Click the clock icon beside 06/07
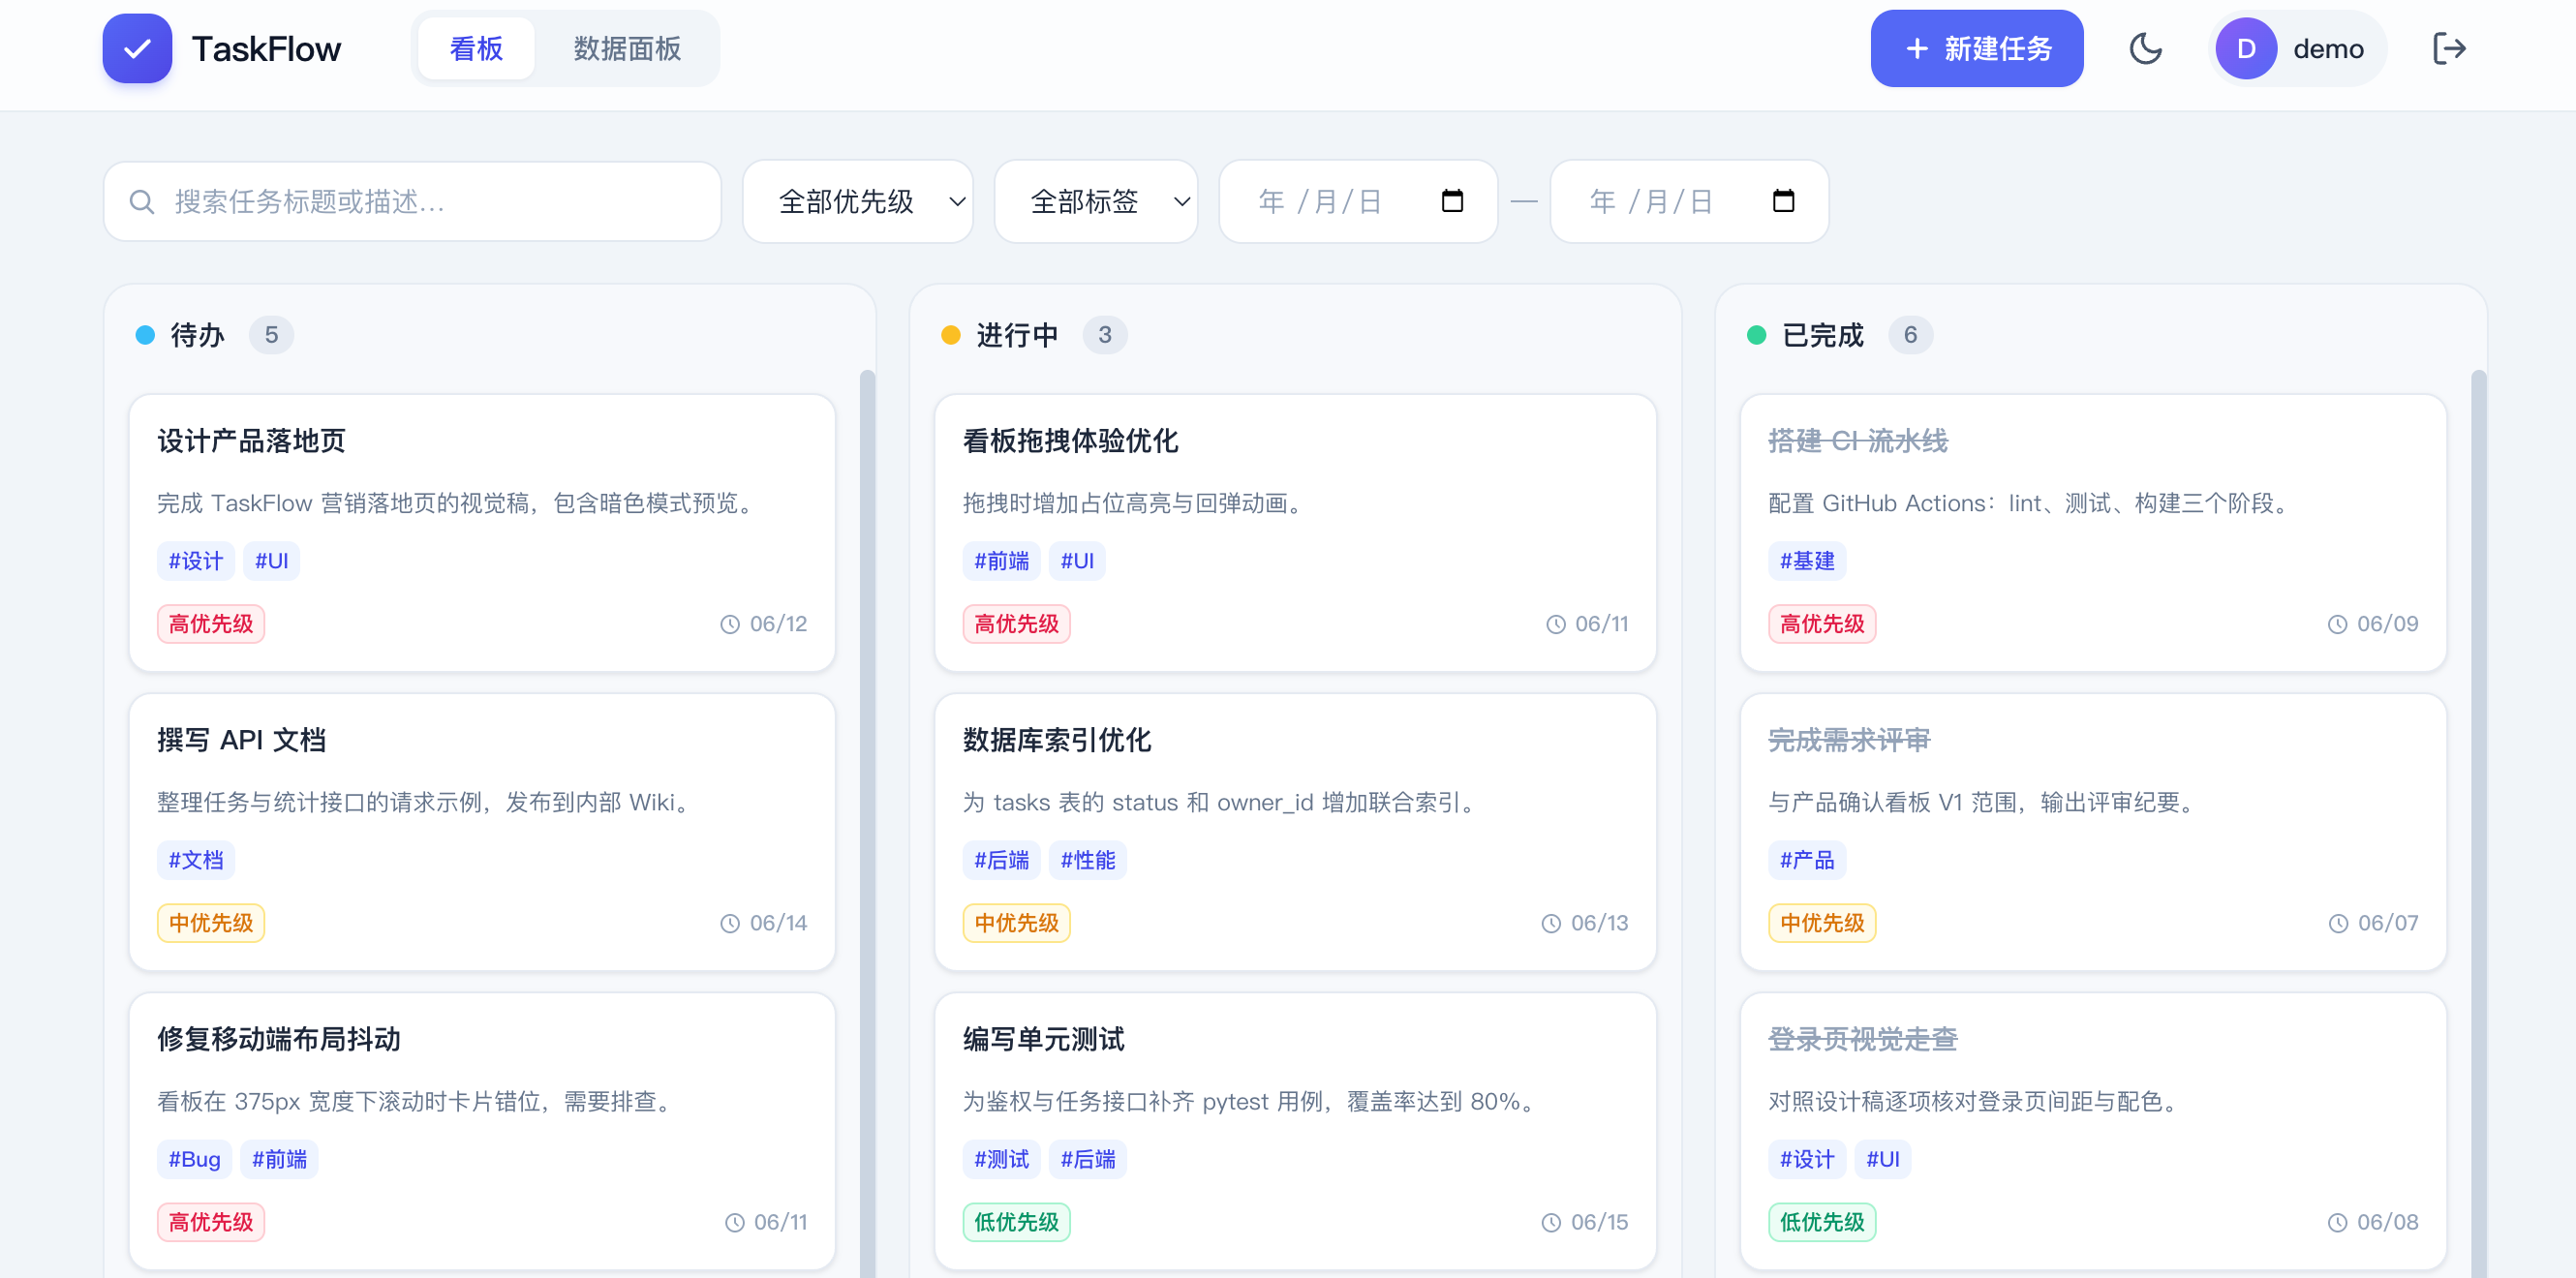 [x=2338, y=923]
